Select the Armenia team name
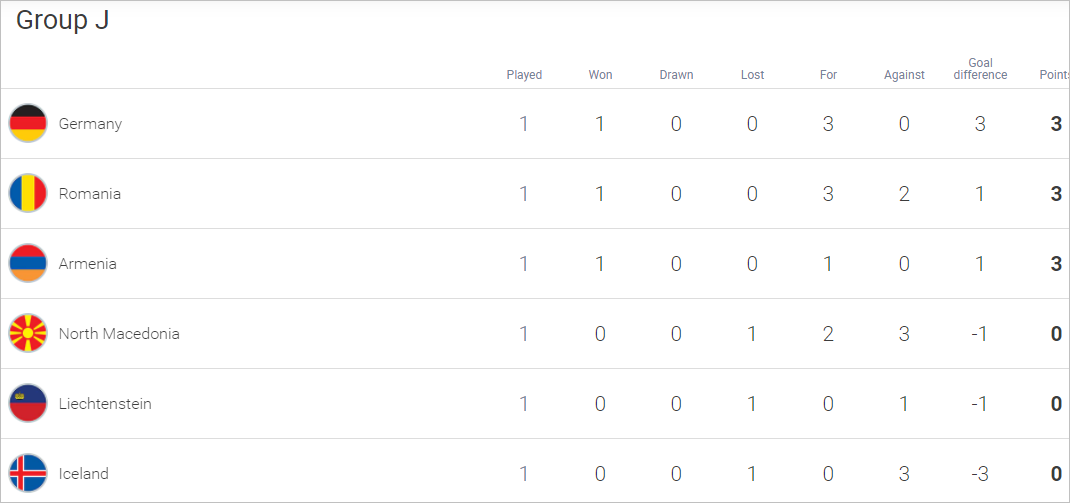Screen dimensions: 1070x503 click(x=87, y=263)
